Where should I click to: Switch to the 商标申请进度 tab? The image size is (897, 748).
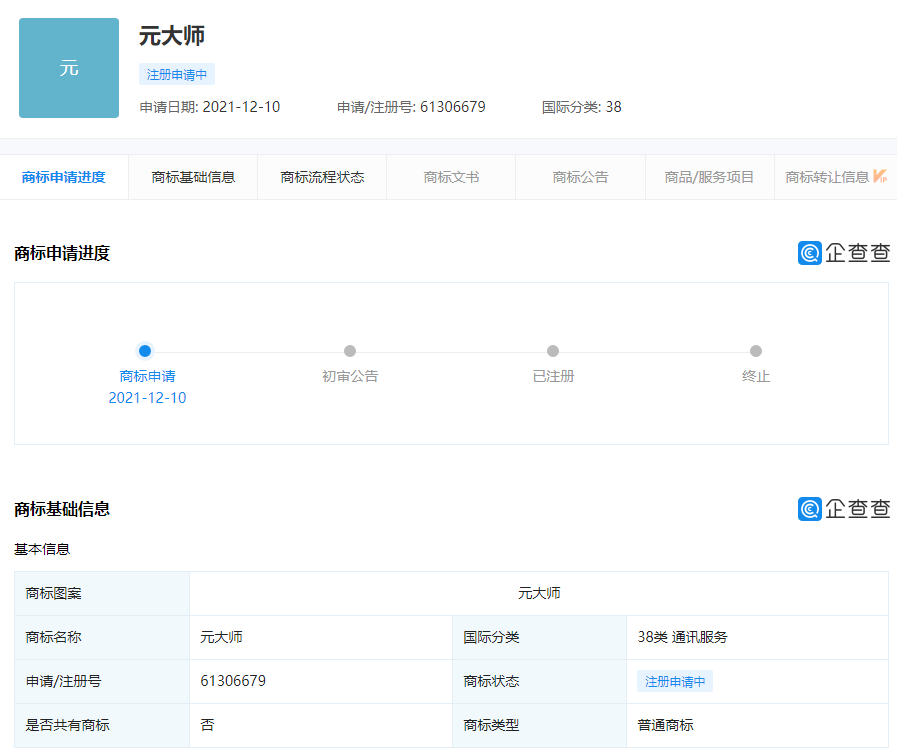tap(64, 177)
